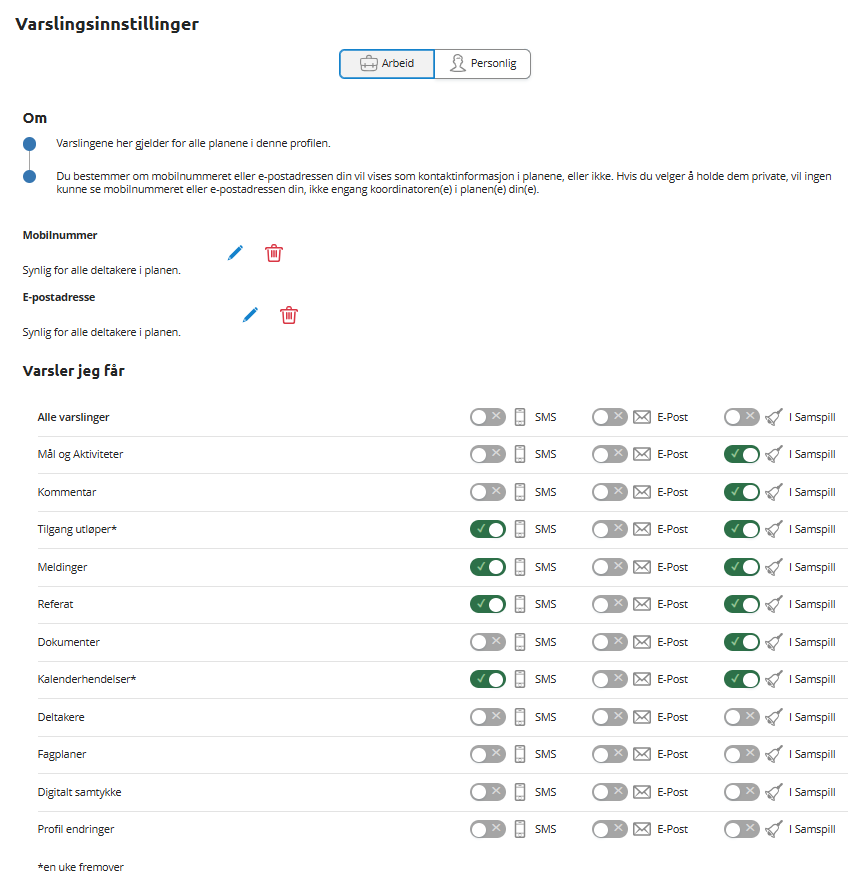The height and width of the screenshot is (879, 849).
Task: Disable I Samspill for Mål og Aktiviteter
Action: (741, 454)
